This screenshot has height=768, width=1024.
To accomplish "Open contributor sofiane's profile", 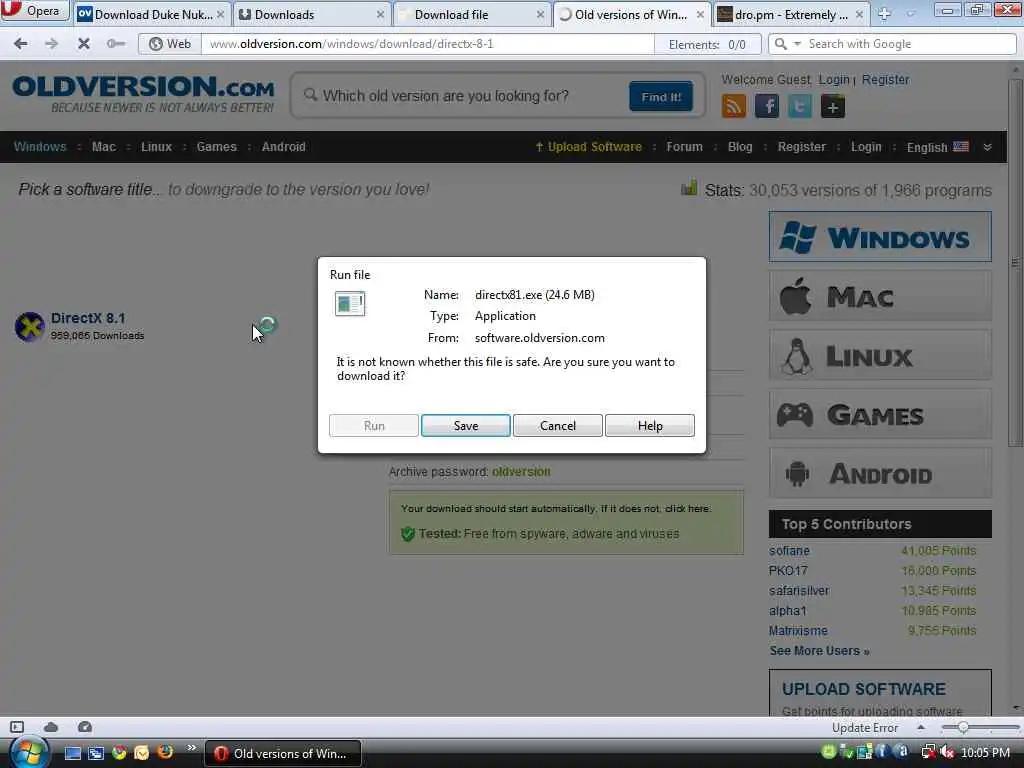I will click(789, 551).
